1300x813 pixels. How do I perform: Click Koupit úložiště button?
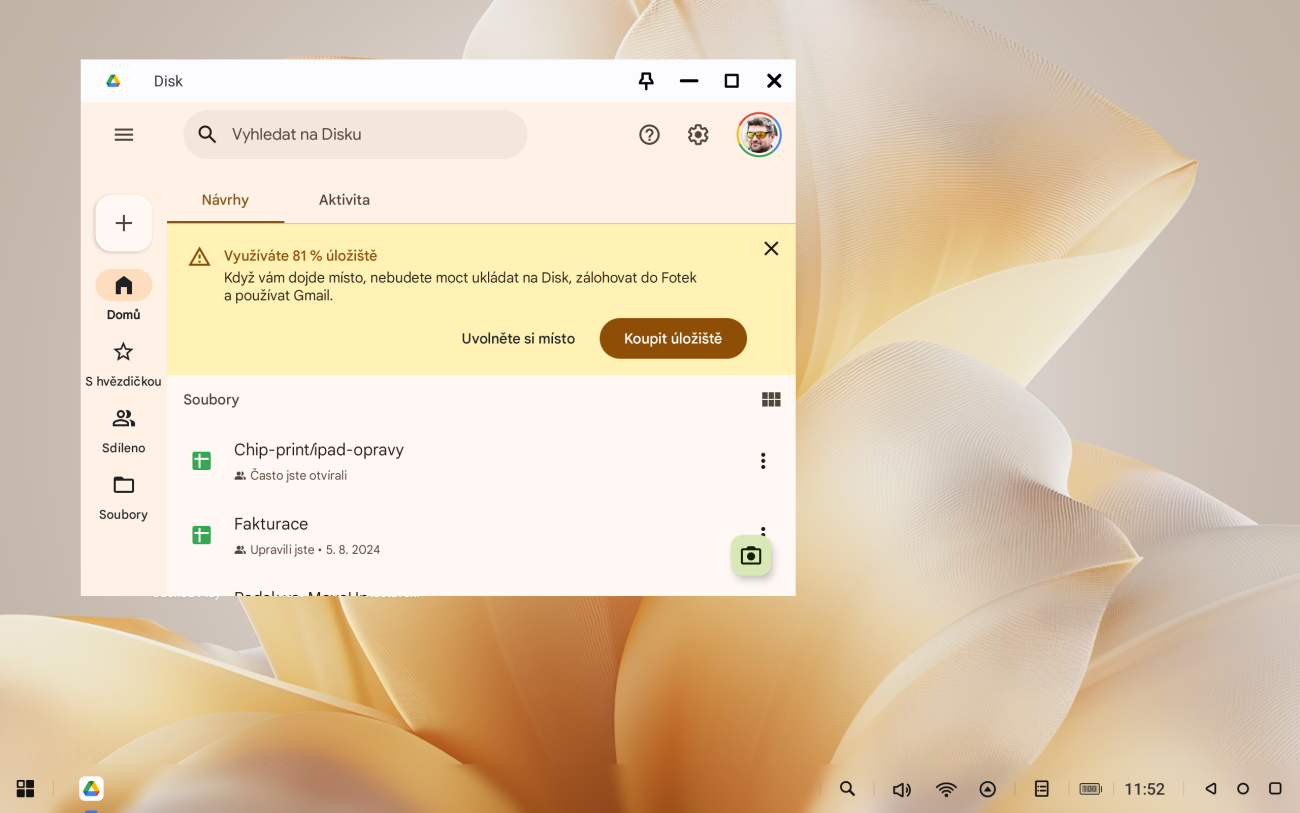[x=673, y=338]
